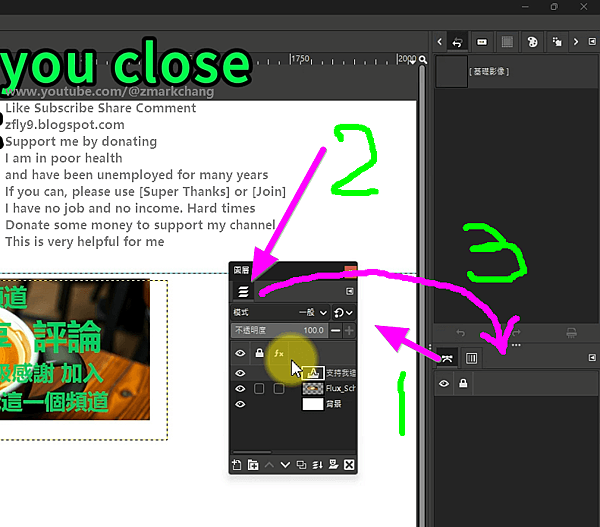Select the white 背景 layer thumbnail

coord(313,404)
